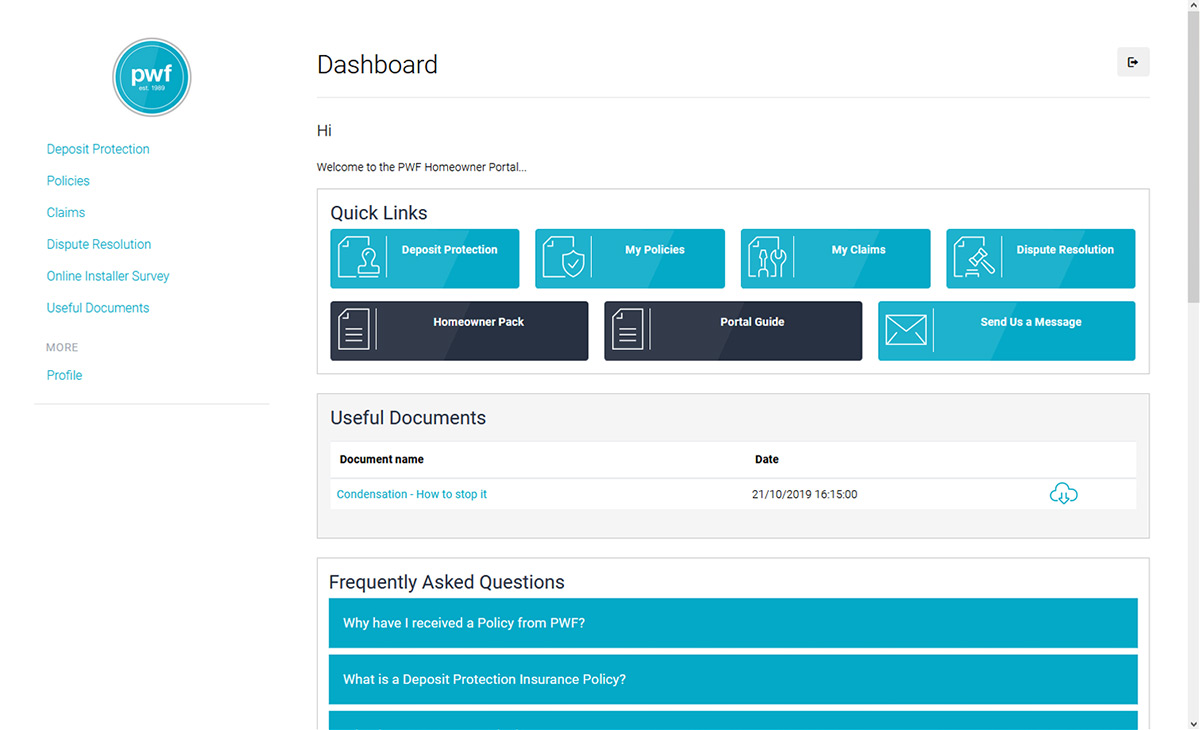Select Online Installer Survey in sidebar

click(108, 276)
